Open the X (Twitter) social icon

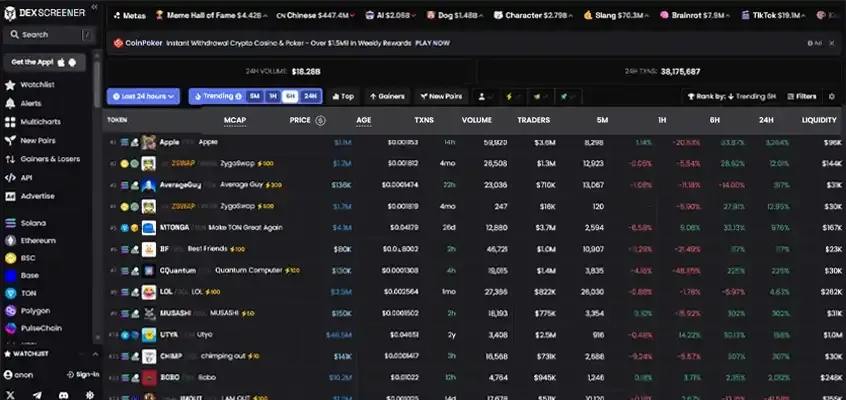(10, 395)
